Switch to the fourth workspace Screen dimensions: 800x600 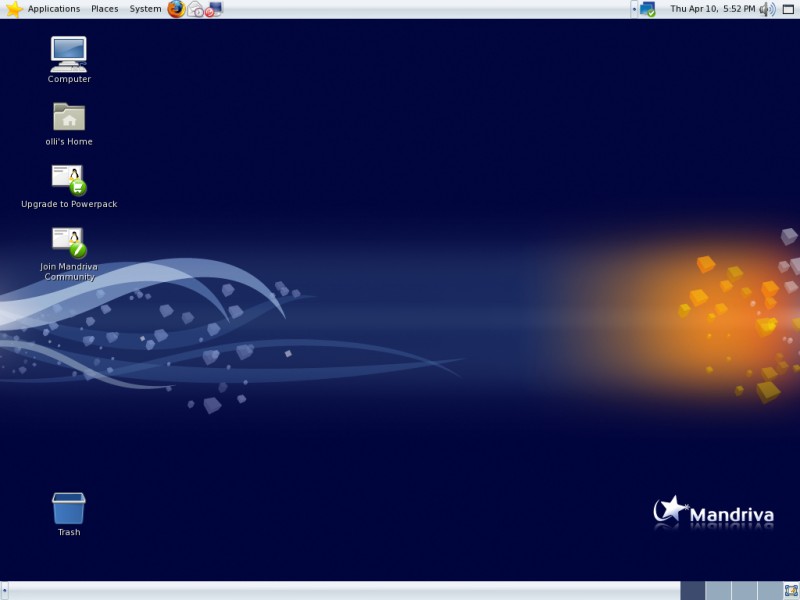pos(770,591)
